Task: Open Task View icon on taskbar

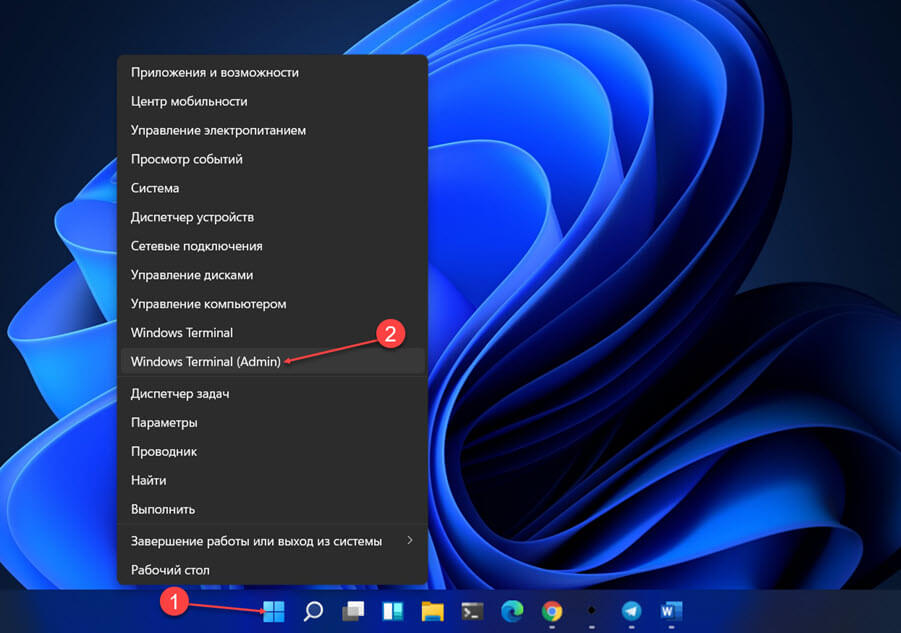Action: click(353, 611)
